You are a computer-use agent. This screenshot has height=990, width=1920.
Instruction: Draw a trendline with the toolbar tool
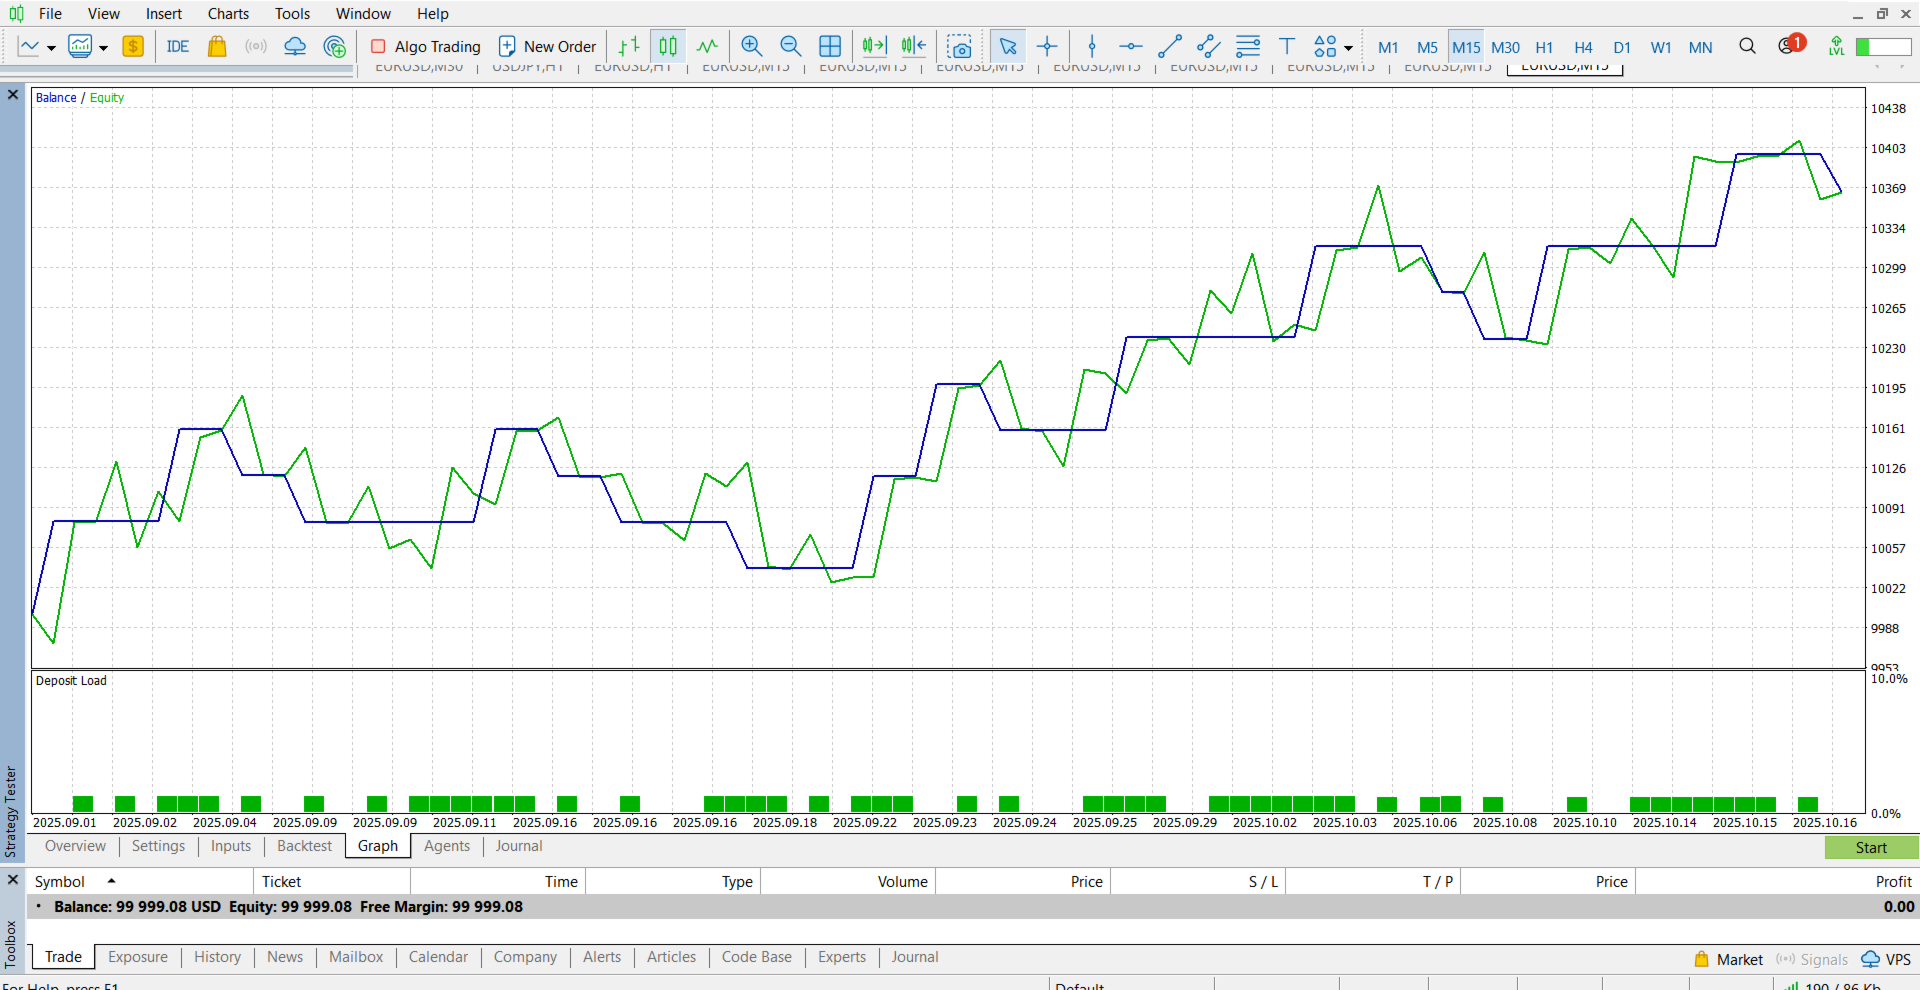coord(1169,46)
